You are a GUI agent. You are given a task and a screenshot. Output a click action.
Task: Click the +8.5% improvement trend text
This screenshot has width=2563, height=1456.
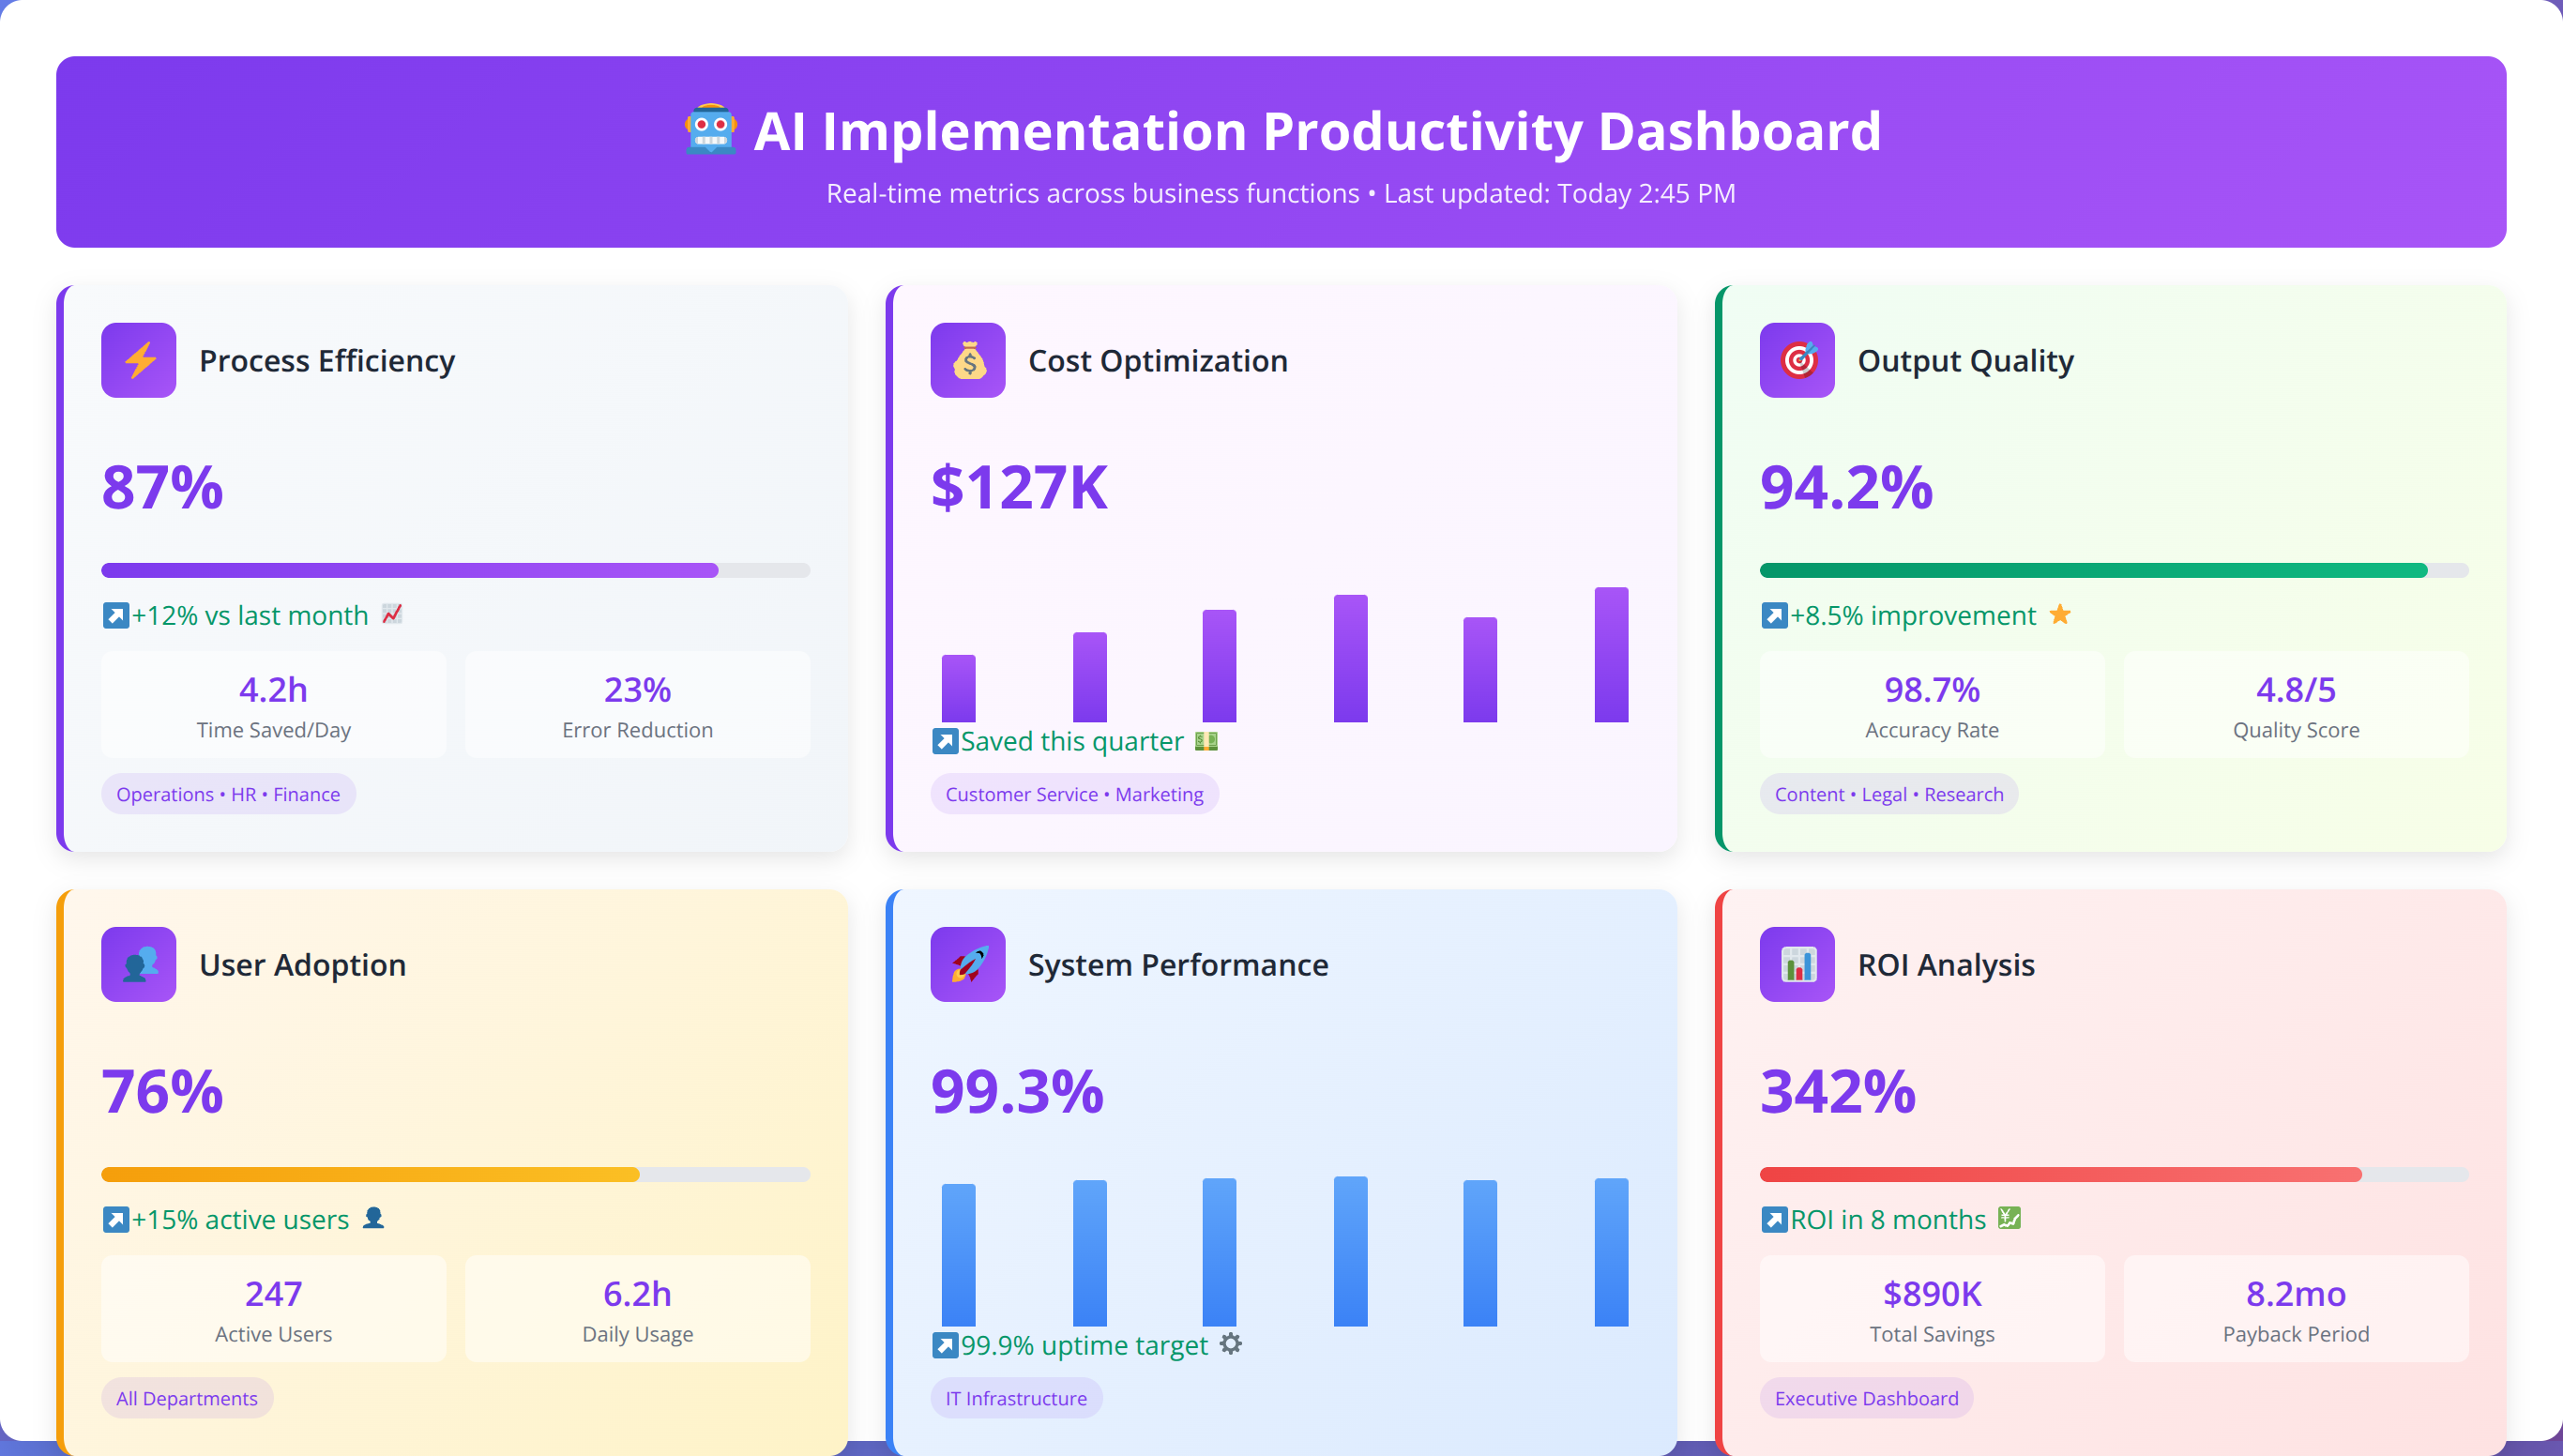click(1913, 615)
